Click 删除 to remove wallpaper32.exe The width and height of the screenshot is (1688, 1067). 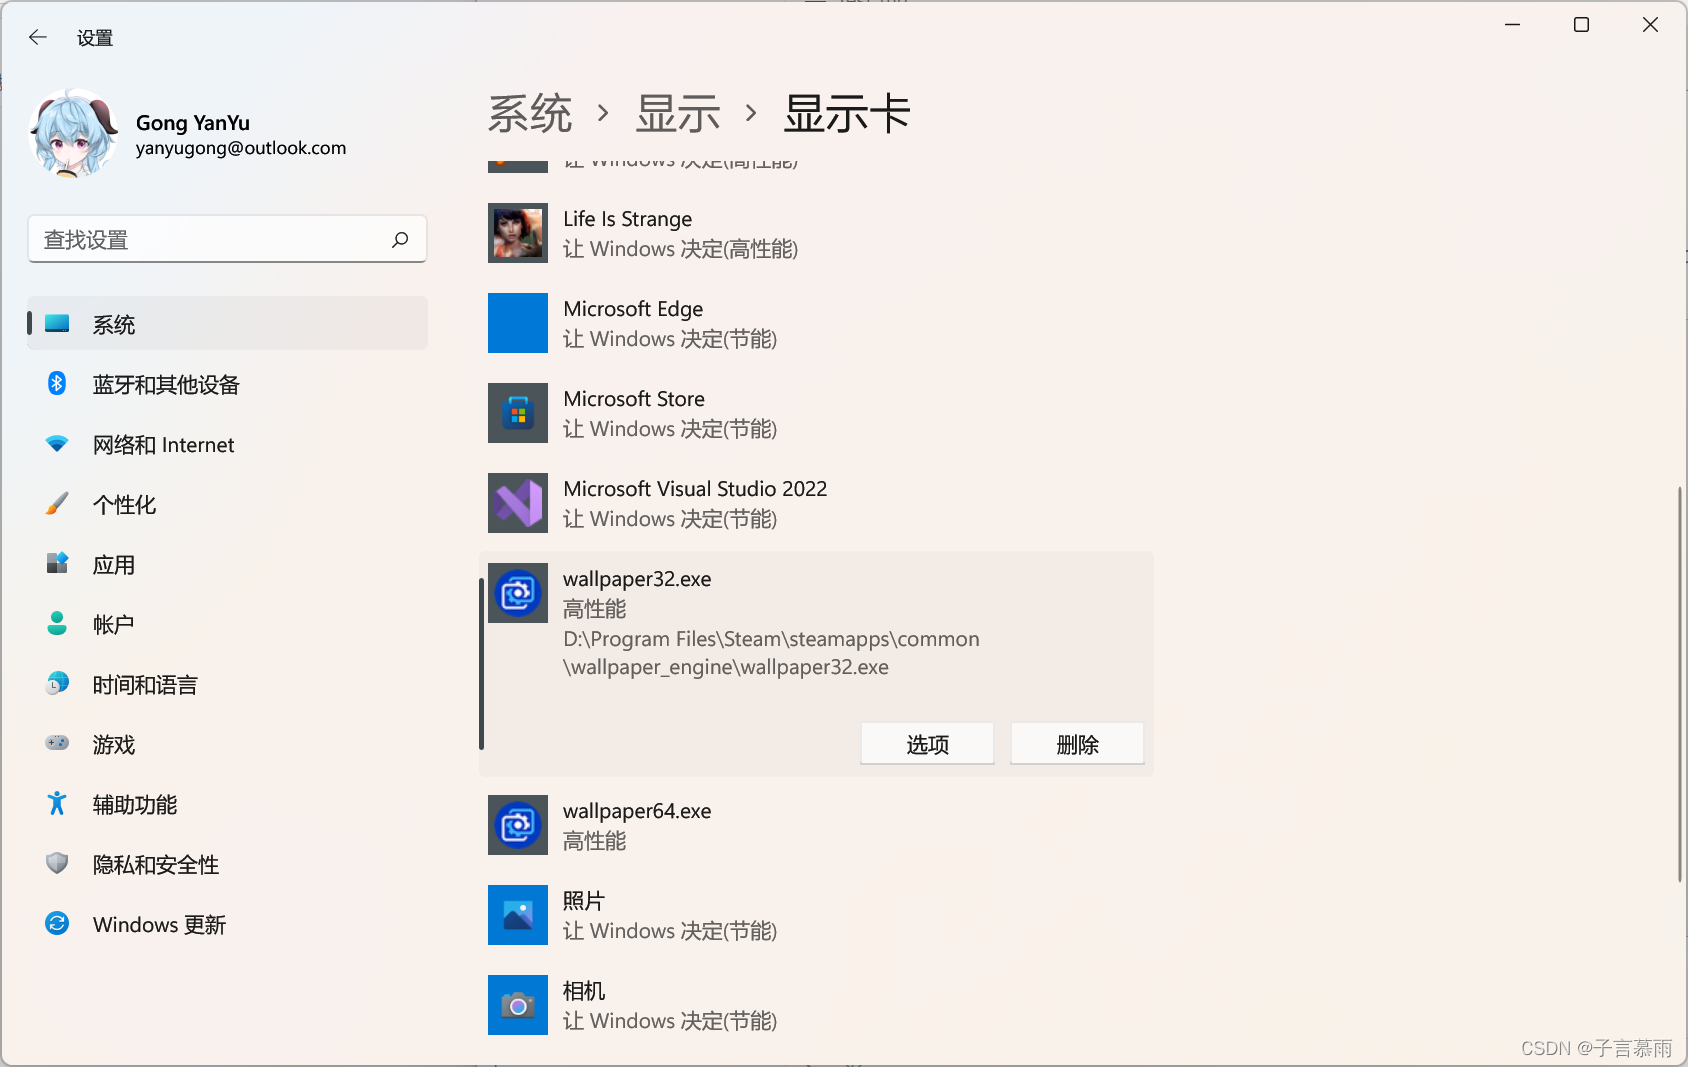pyautogui.click(x=1077, y=744)
